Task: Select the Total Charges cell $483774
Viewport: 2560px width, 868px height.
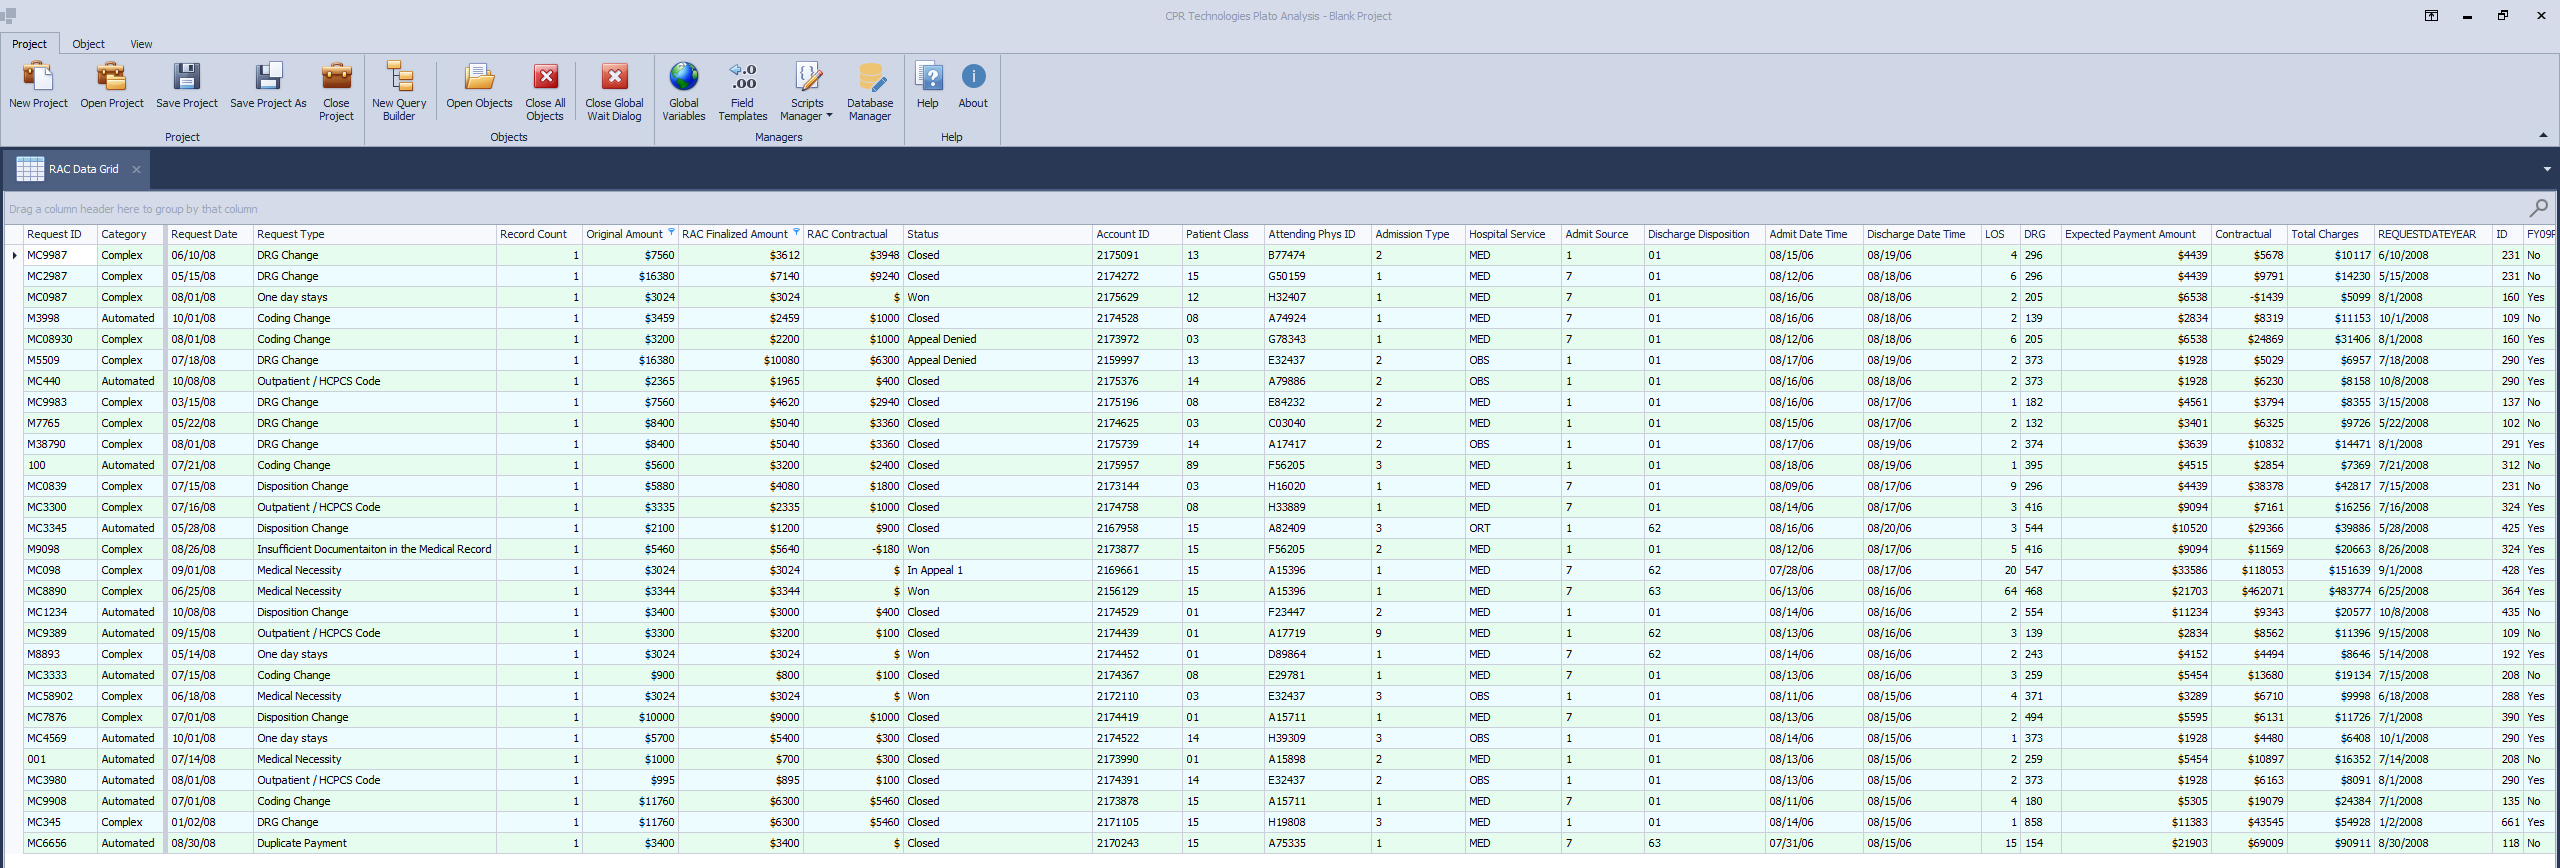Action: pos(2331,591)
